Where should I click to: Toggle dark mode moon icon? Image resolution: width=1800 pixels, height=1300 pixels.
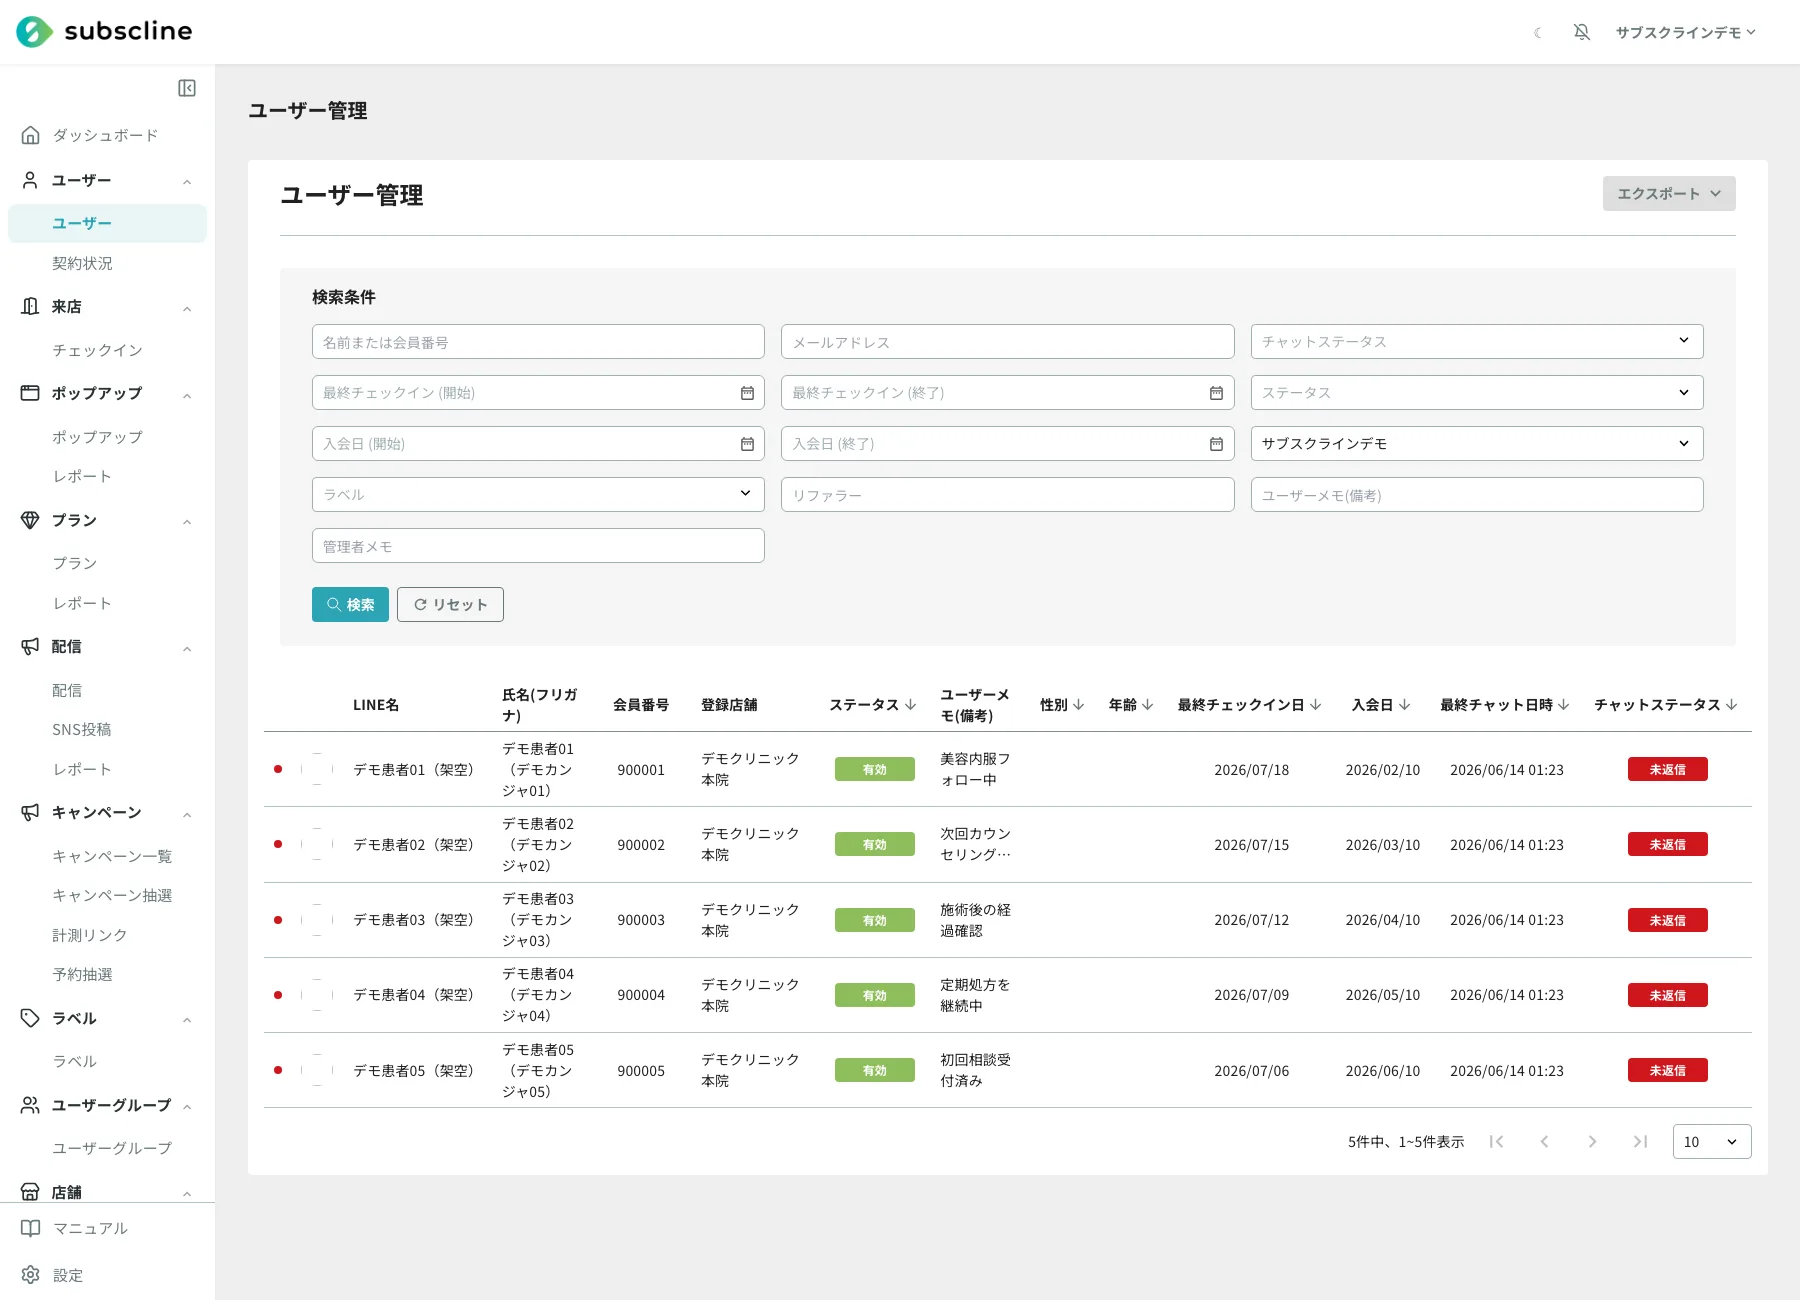(x=1538, y=33)
